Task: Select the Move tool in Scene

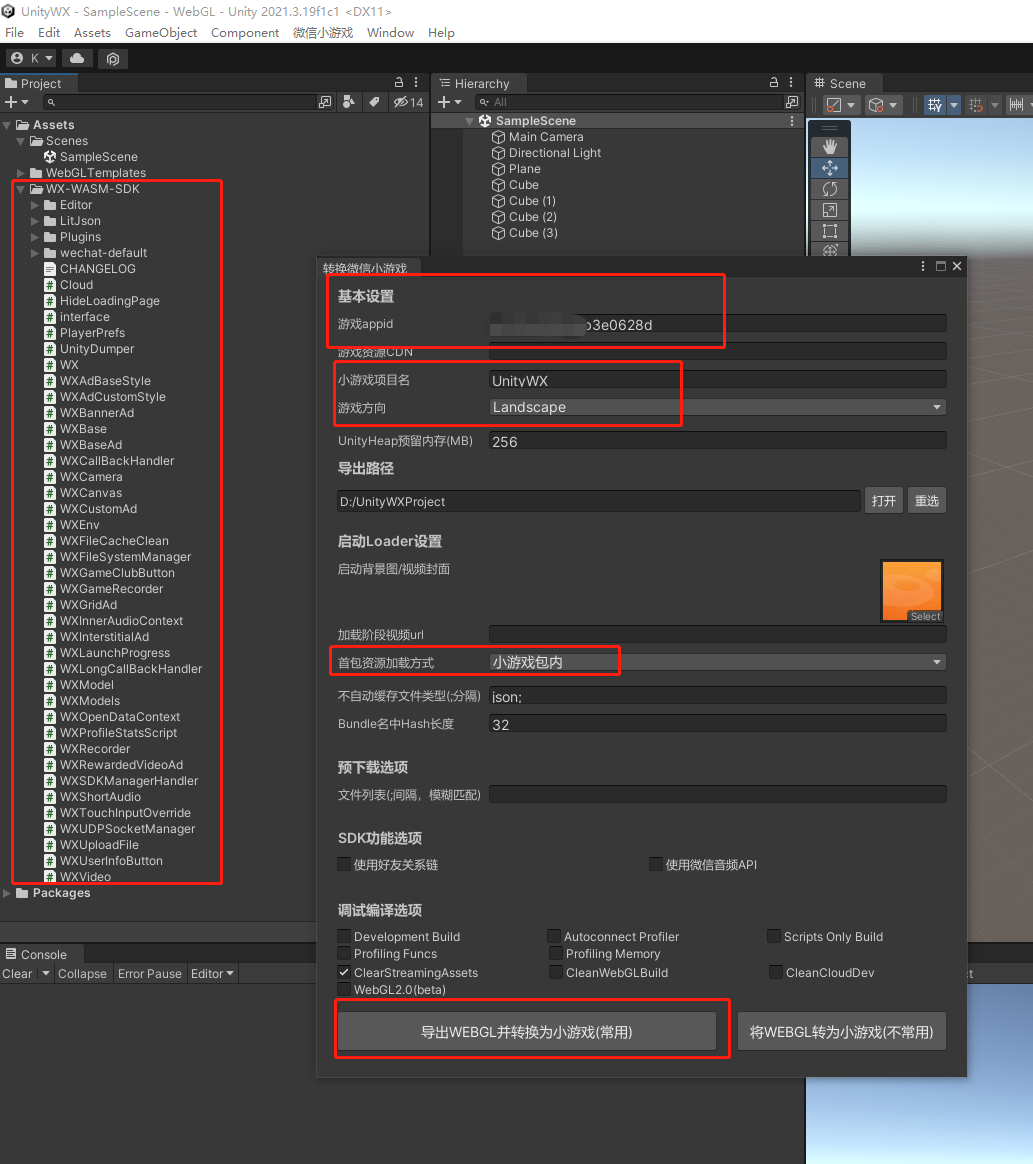Action: tap(830, 168)
